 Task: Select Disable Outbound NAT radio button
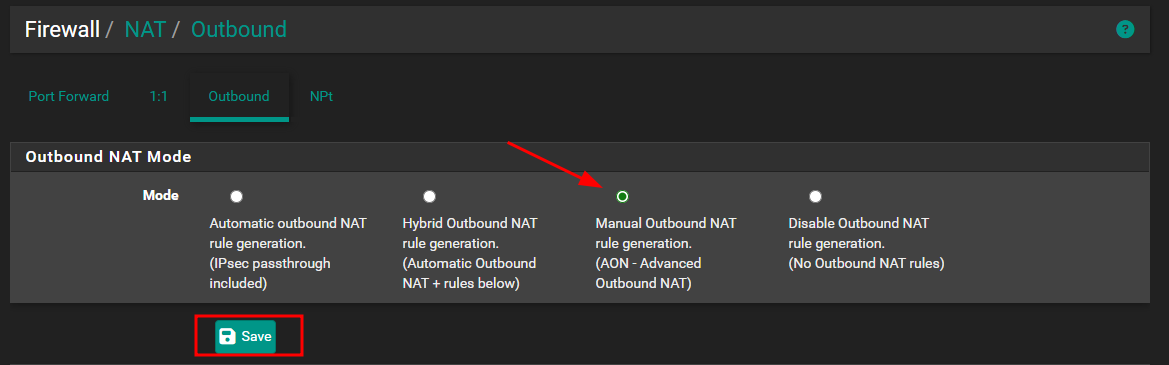coord(816,197)
